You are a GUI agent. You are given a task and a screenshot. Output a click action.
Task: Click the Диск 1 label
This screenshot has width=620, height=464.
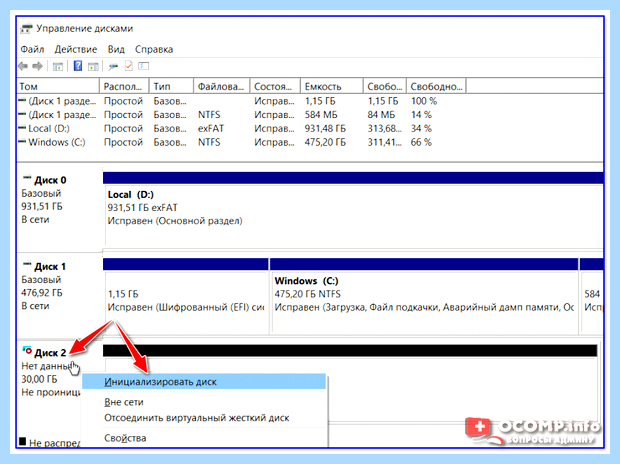tap(50, 267)
